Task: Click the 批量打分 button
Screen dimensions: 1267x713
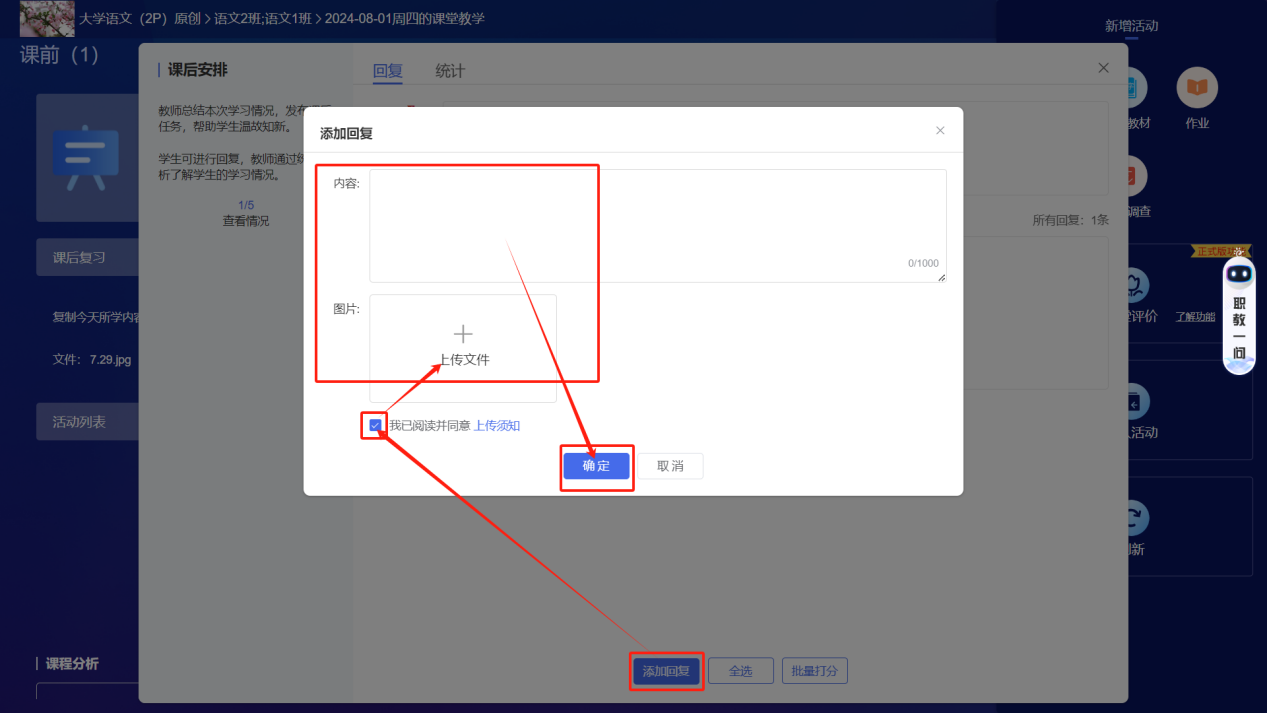Action: 814,671
